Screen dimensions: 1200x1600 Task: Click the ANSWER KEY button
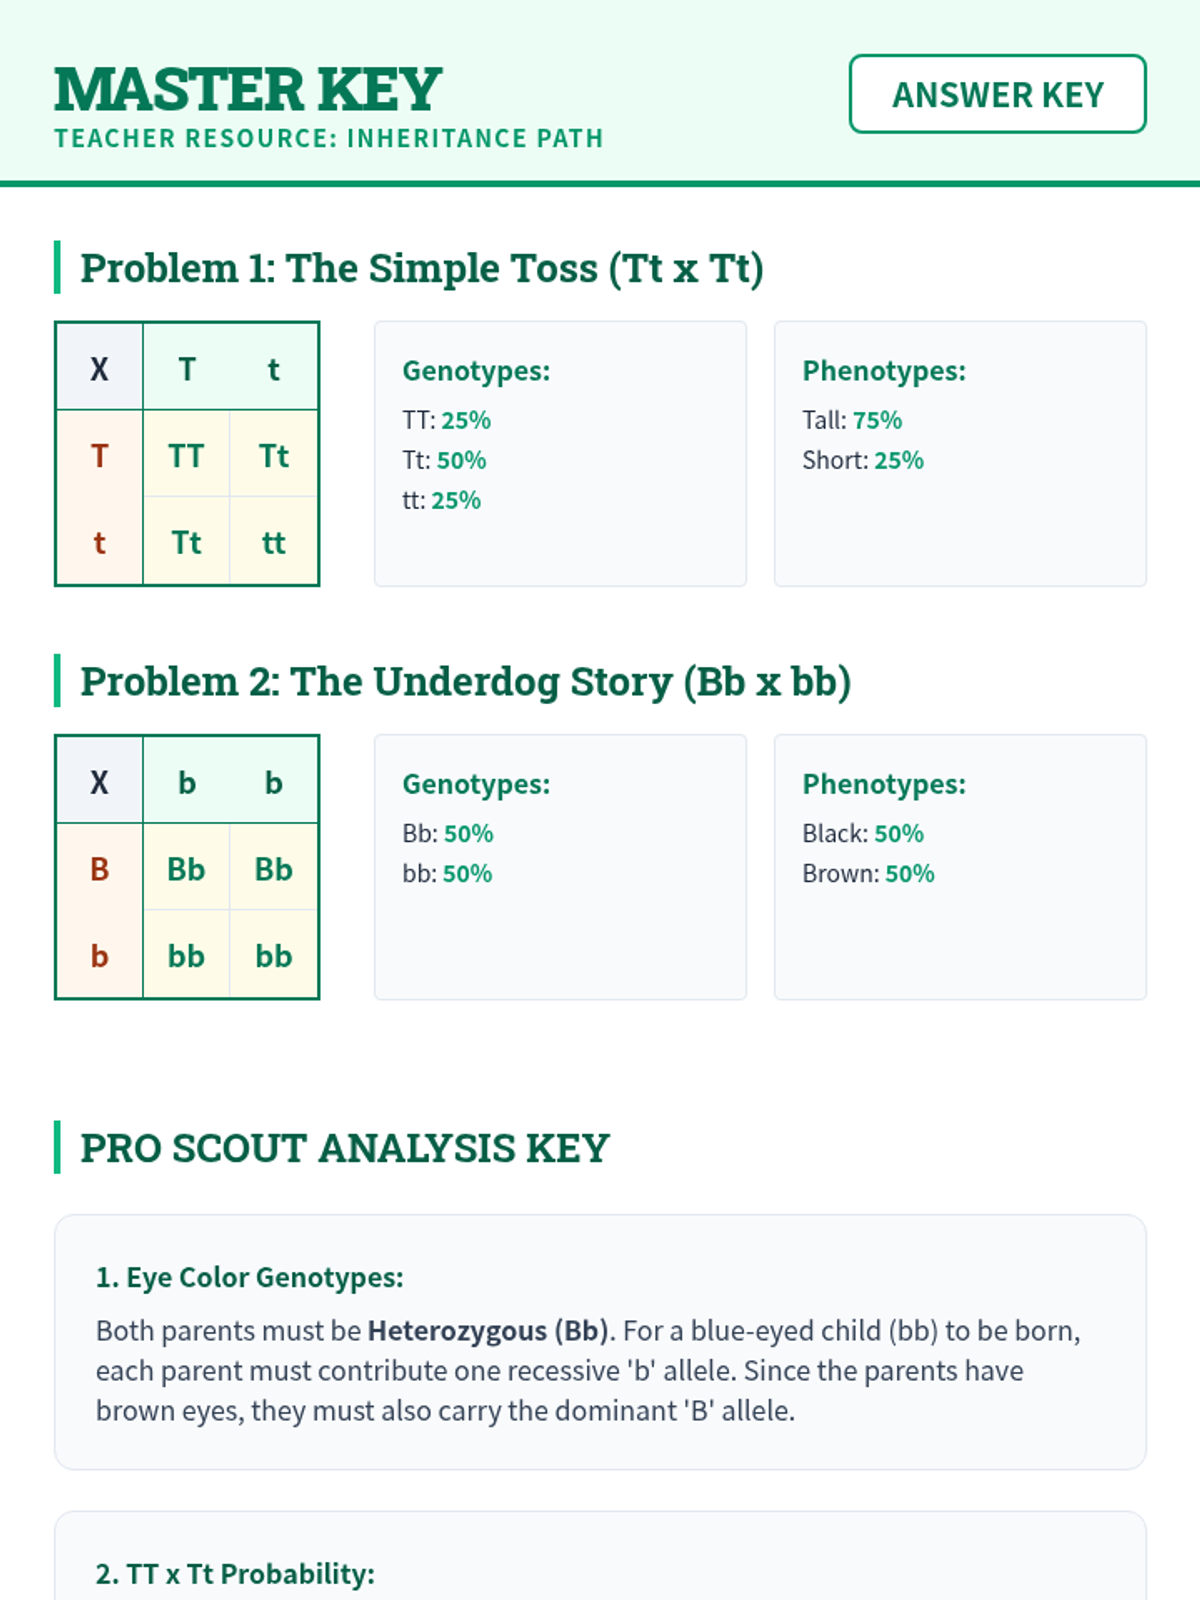997,94
